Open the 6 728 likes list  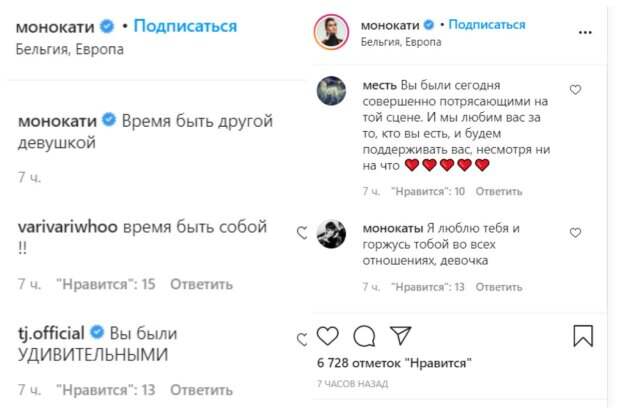pos(393,362)
